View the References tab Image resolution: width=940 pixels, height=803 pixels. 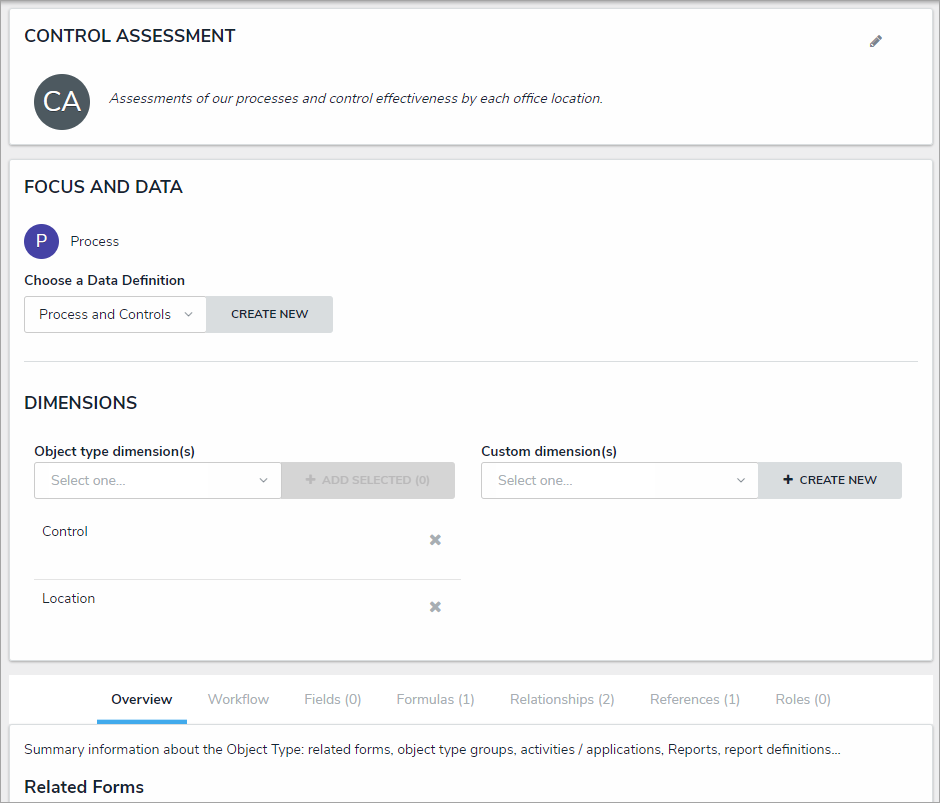pos(695,699)
